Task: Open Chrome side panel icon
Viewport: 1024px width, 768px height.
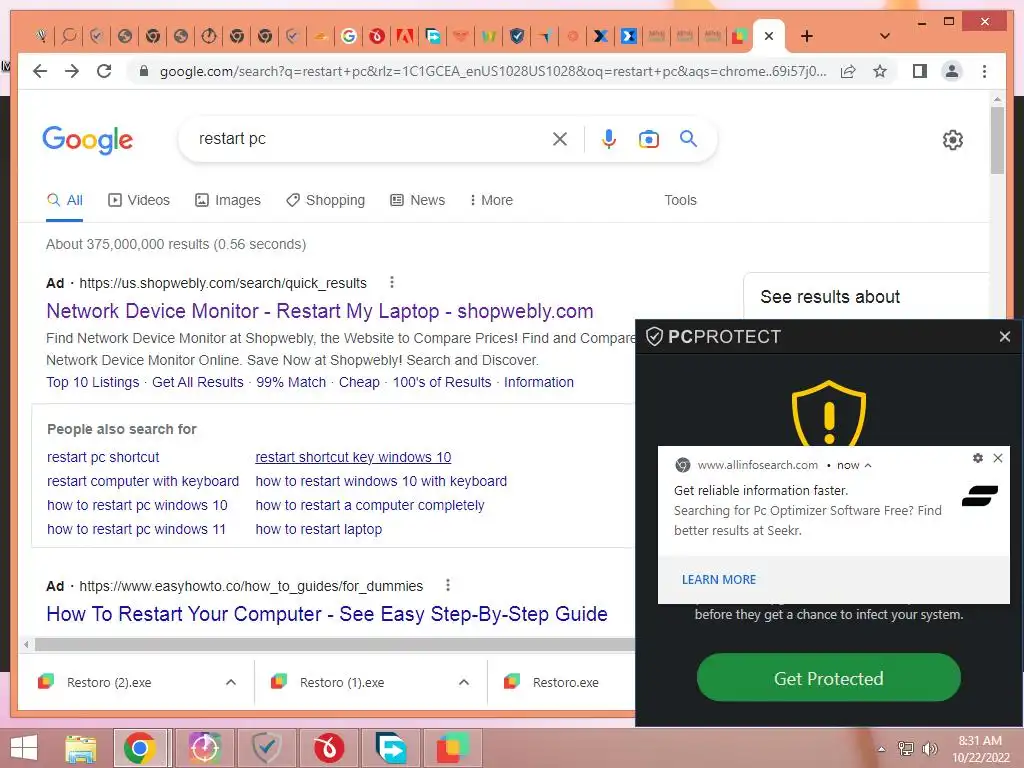Action: click(920, 71)
